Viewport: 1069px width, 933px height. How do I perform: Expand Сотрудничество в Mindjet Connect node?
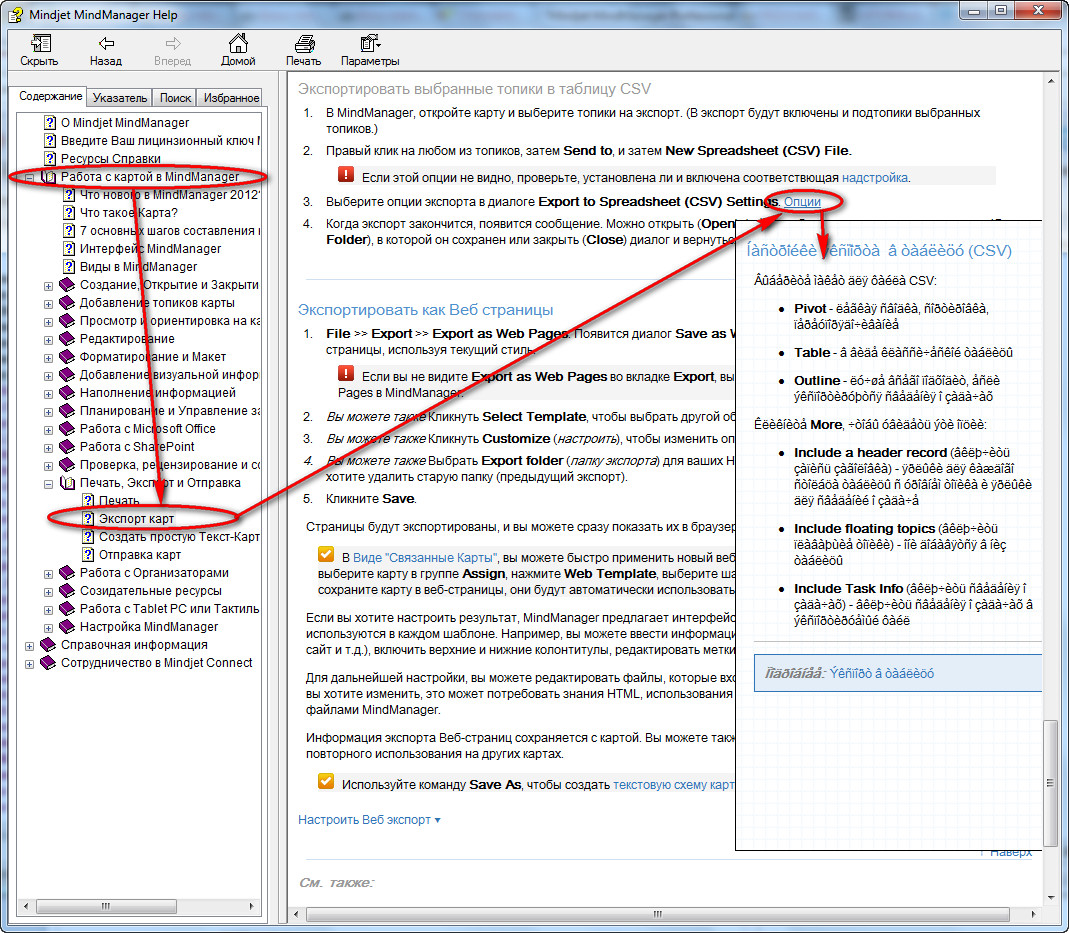29,663
